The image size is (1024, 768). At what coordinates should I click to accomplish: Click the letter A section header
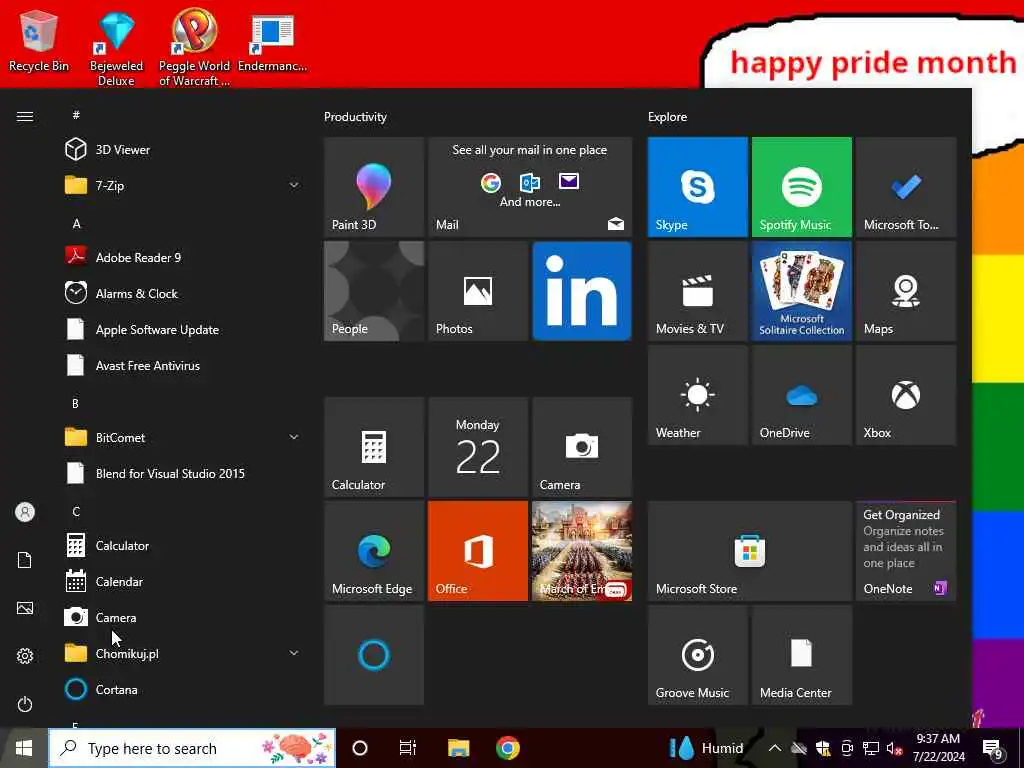tap(76, 223)
